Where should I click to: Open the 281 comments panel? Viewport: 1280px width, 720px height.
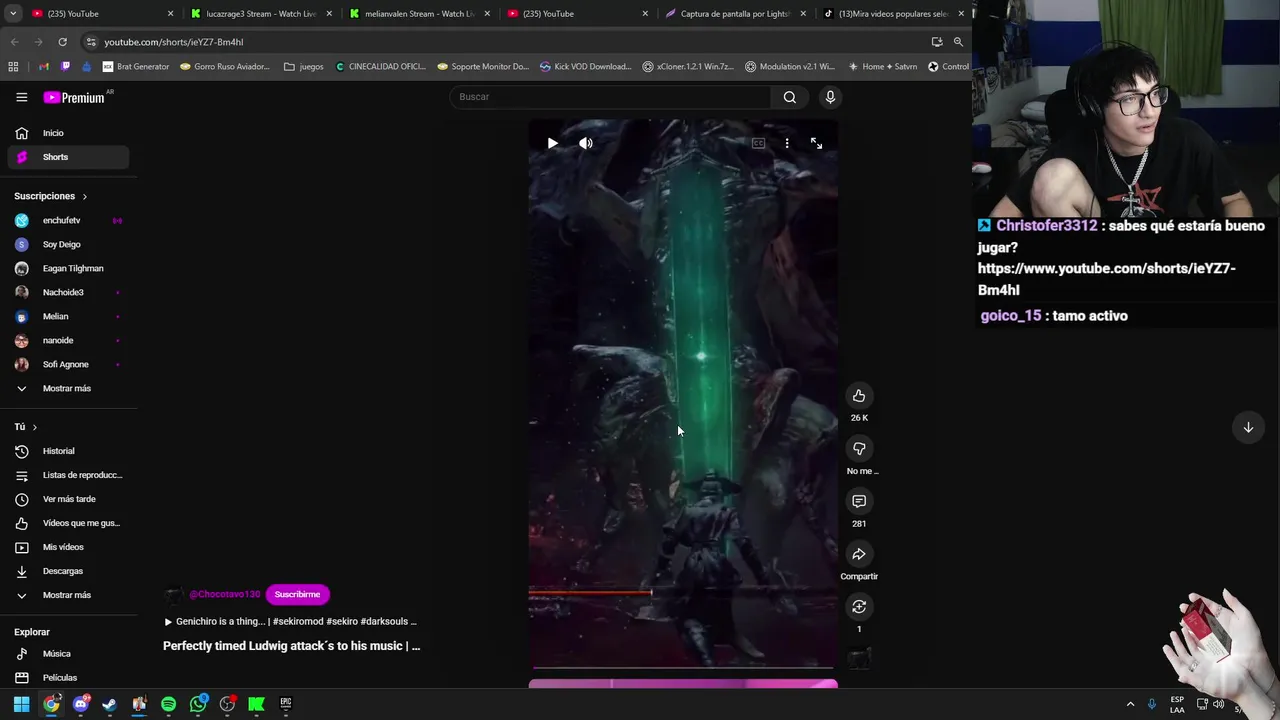(x=859, y=501)
